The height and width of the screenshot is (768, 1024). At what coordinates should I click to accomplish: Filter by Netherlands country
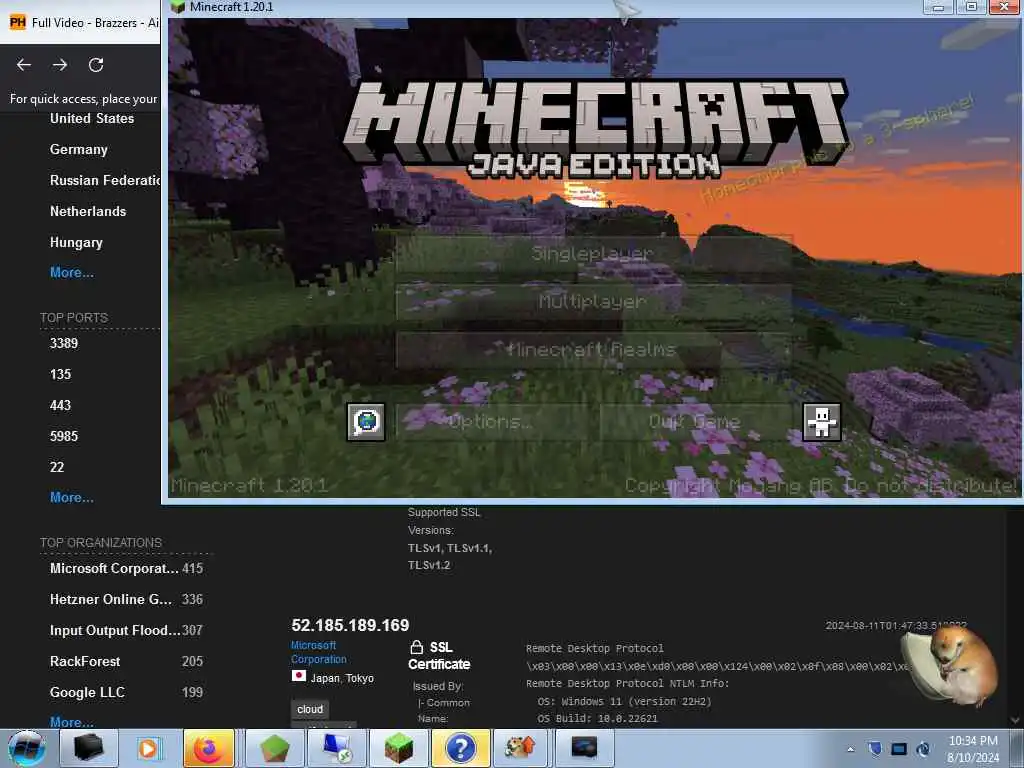pyautogui.click(x=88, y=212)
